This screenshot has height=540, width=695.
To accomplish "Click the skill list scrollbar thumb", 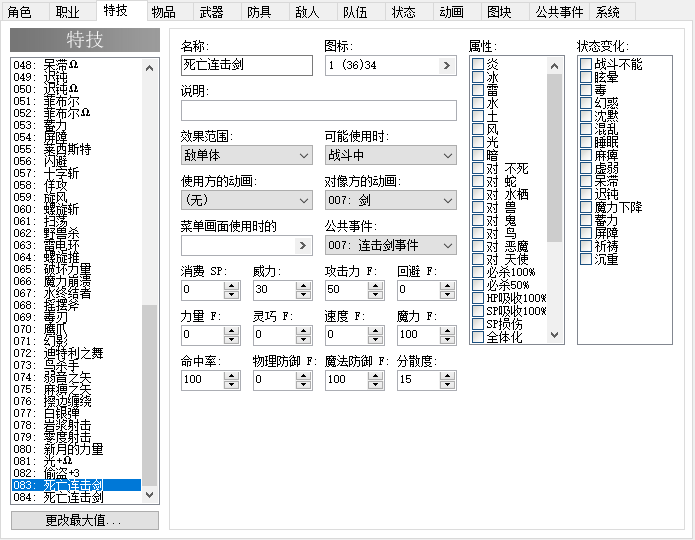I will pyautogui.click(x=149, y=395).
